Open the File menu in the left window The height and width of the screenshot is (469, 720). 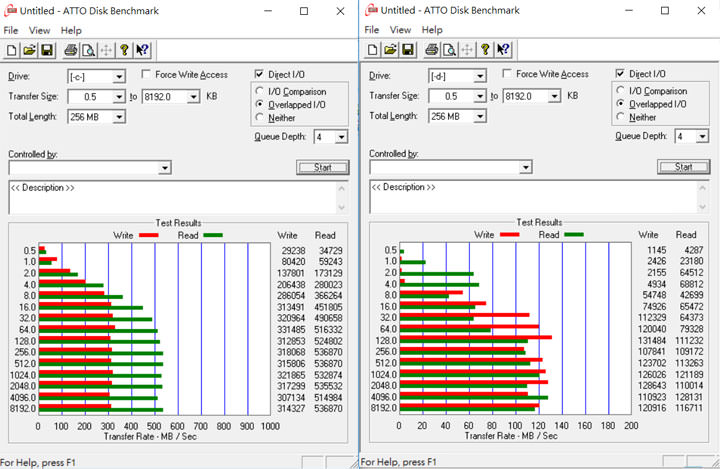click(x=11, y=30)
